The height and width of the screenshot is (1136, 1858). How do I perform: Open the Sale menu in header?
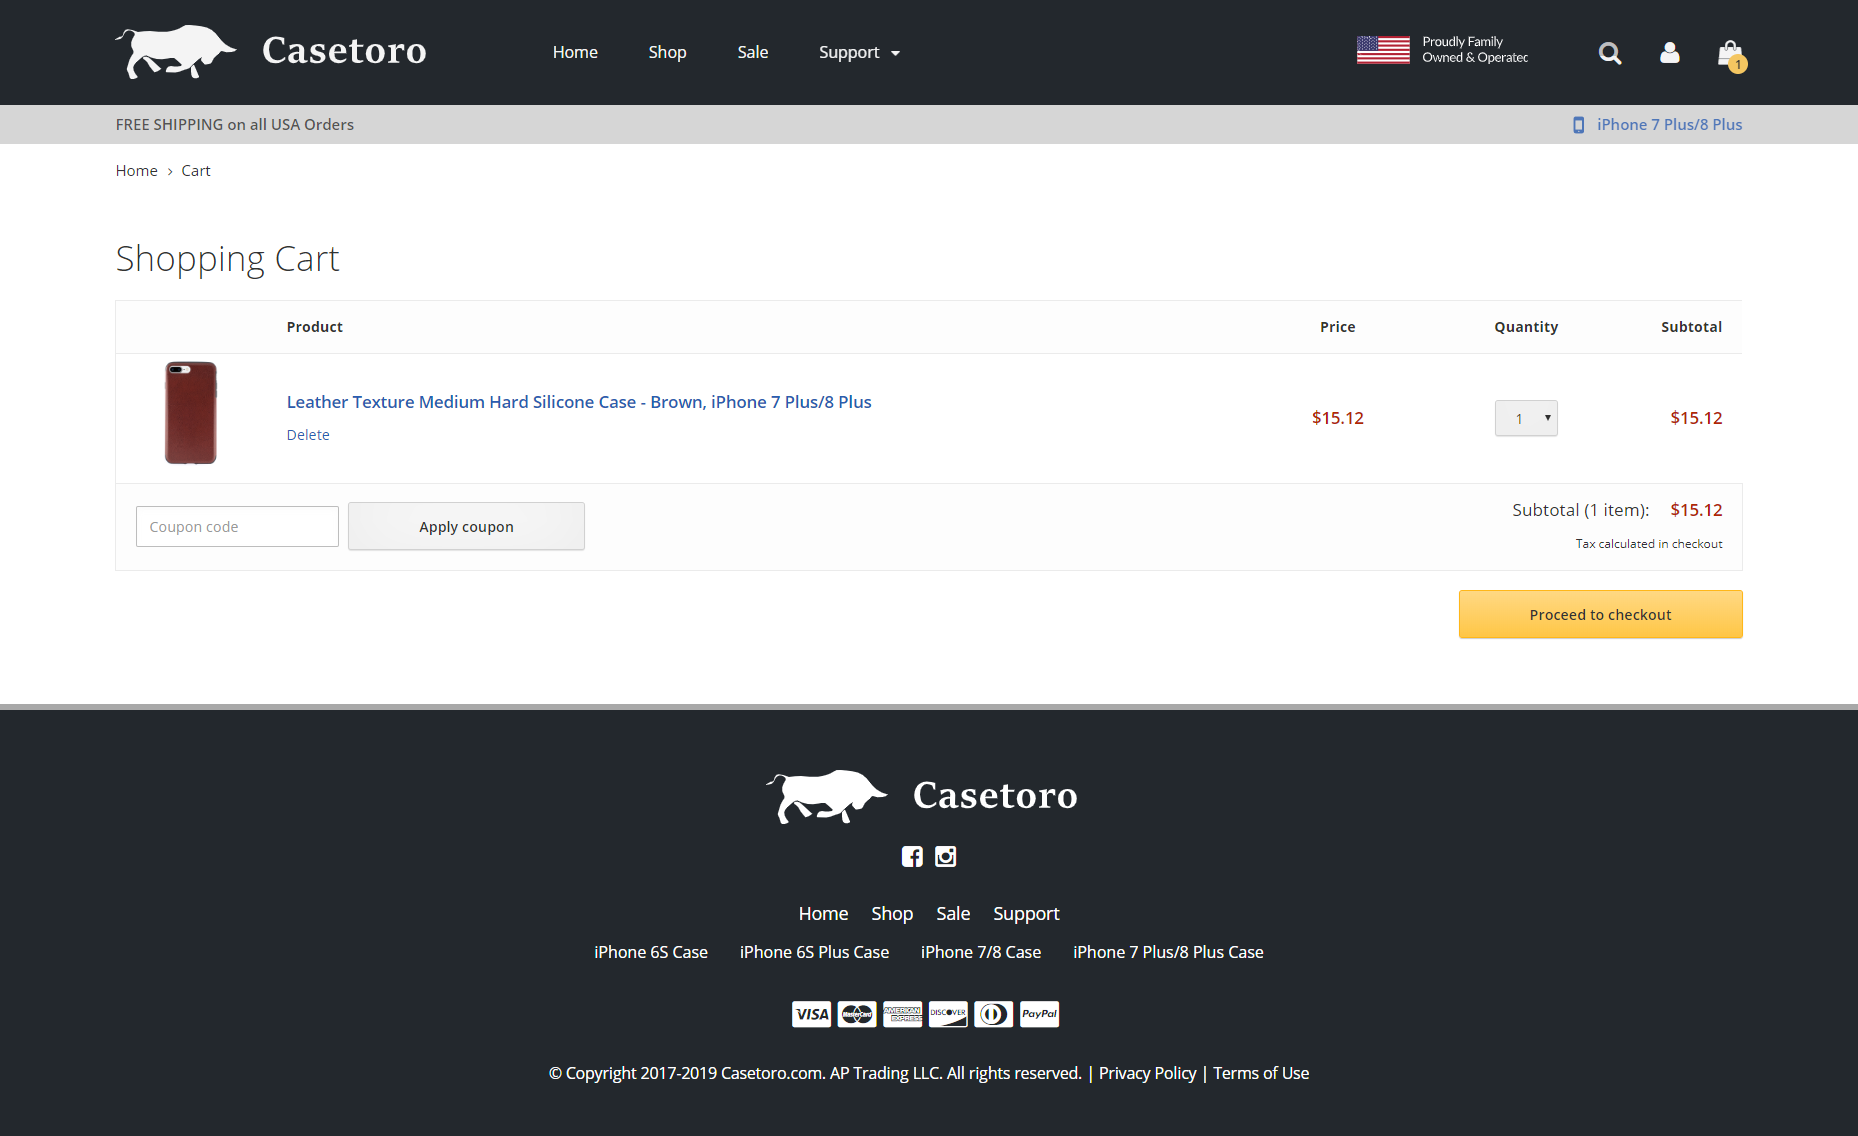coord(752,52)
